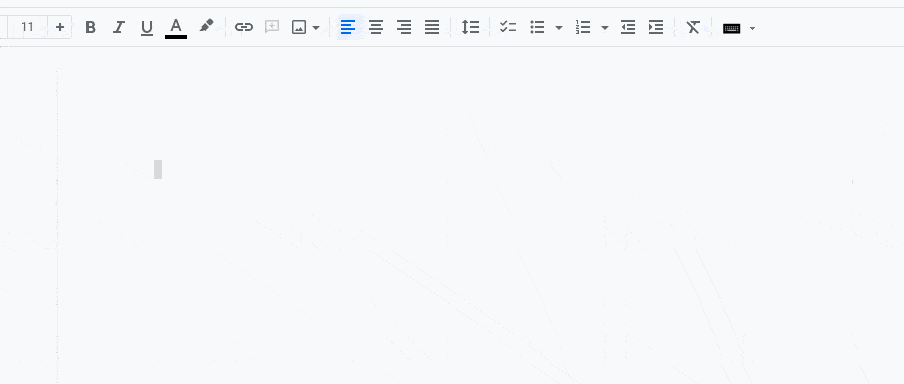This screenshot has height=384, width=904.
Task: Select the highlight color marker
Action: click(206, 26)
